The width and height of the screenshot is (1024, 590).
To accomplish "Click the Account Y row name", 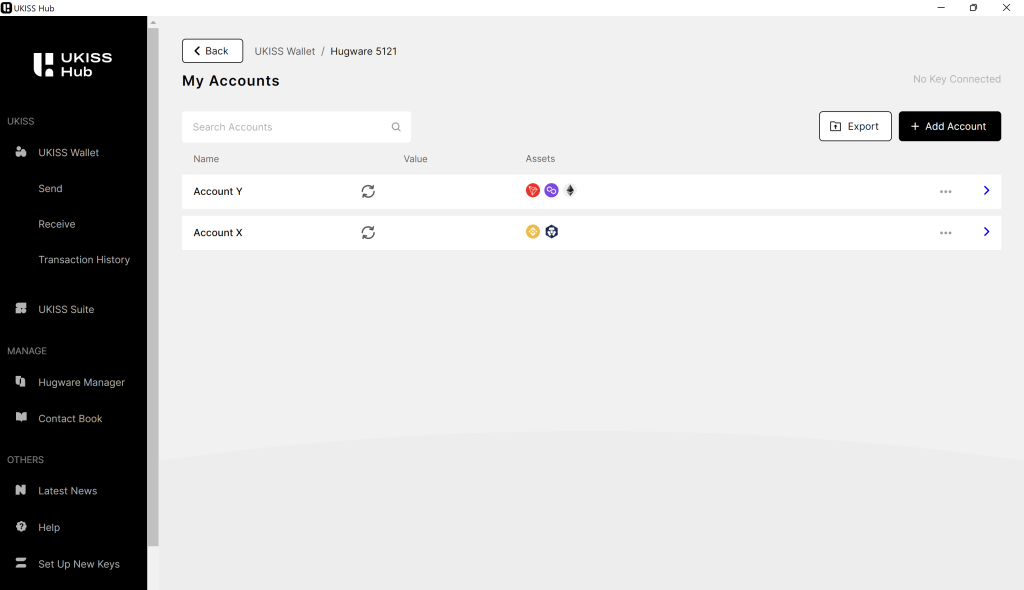I will [x=217, y=191].
